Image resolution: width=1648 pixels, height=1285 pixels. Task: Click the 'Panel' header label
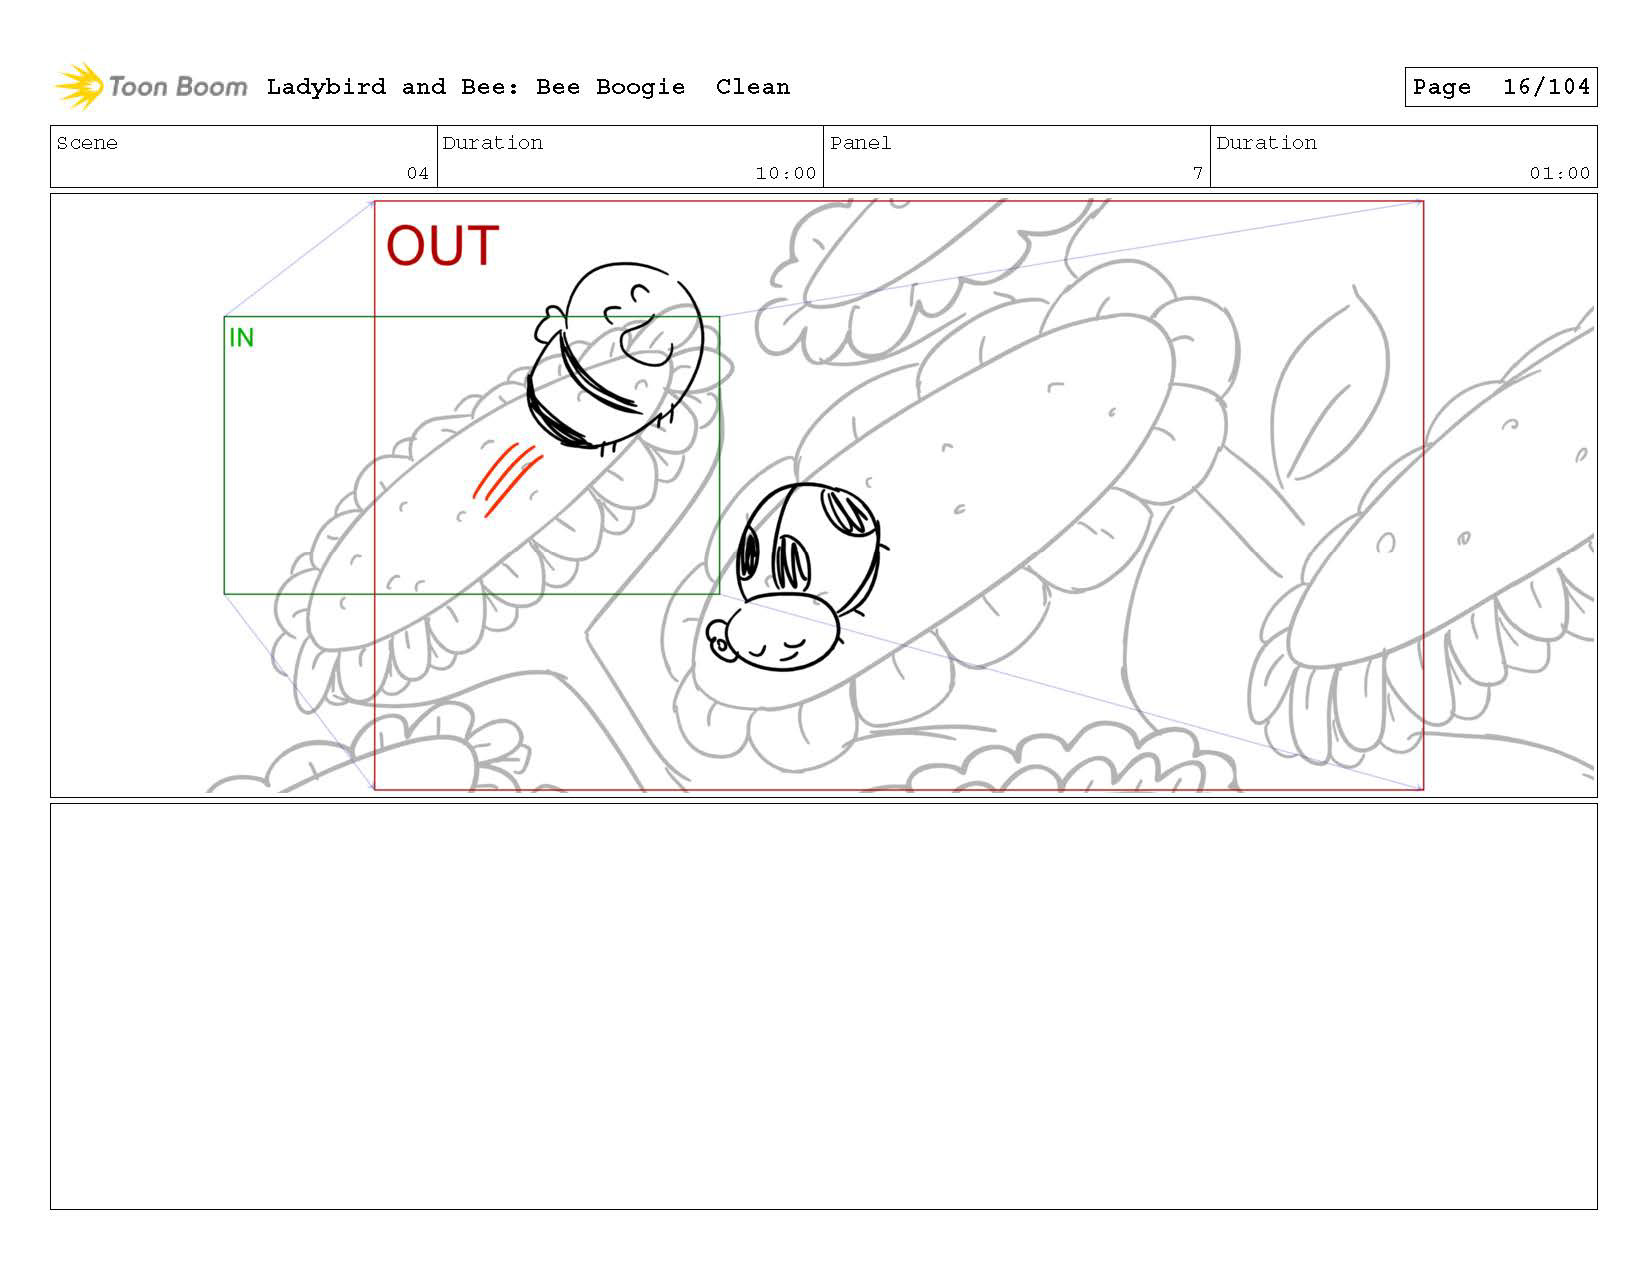coord(860,143)
